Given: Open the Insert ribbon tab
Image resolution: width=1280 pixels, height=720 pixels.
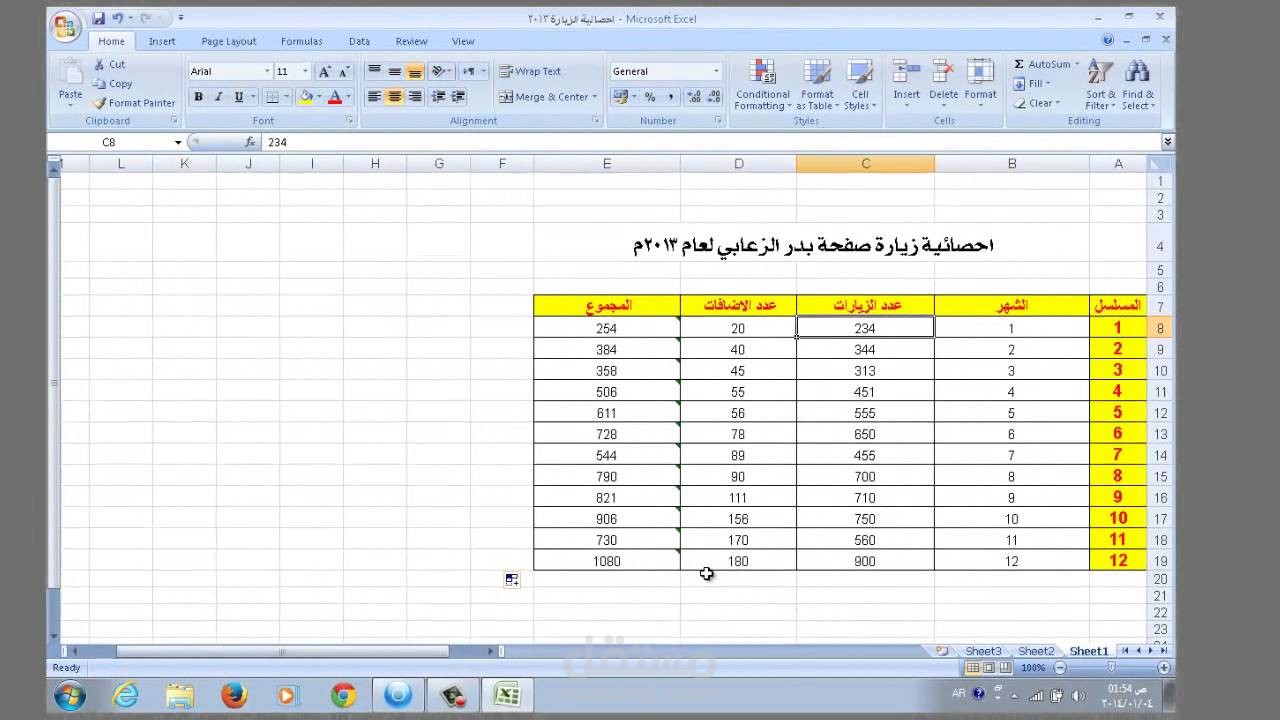Looking at the screenshot, I should point(162,41).
